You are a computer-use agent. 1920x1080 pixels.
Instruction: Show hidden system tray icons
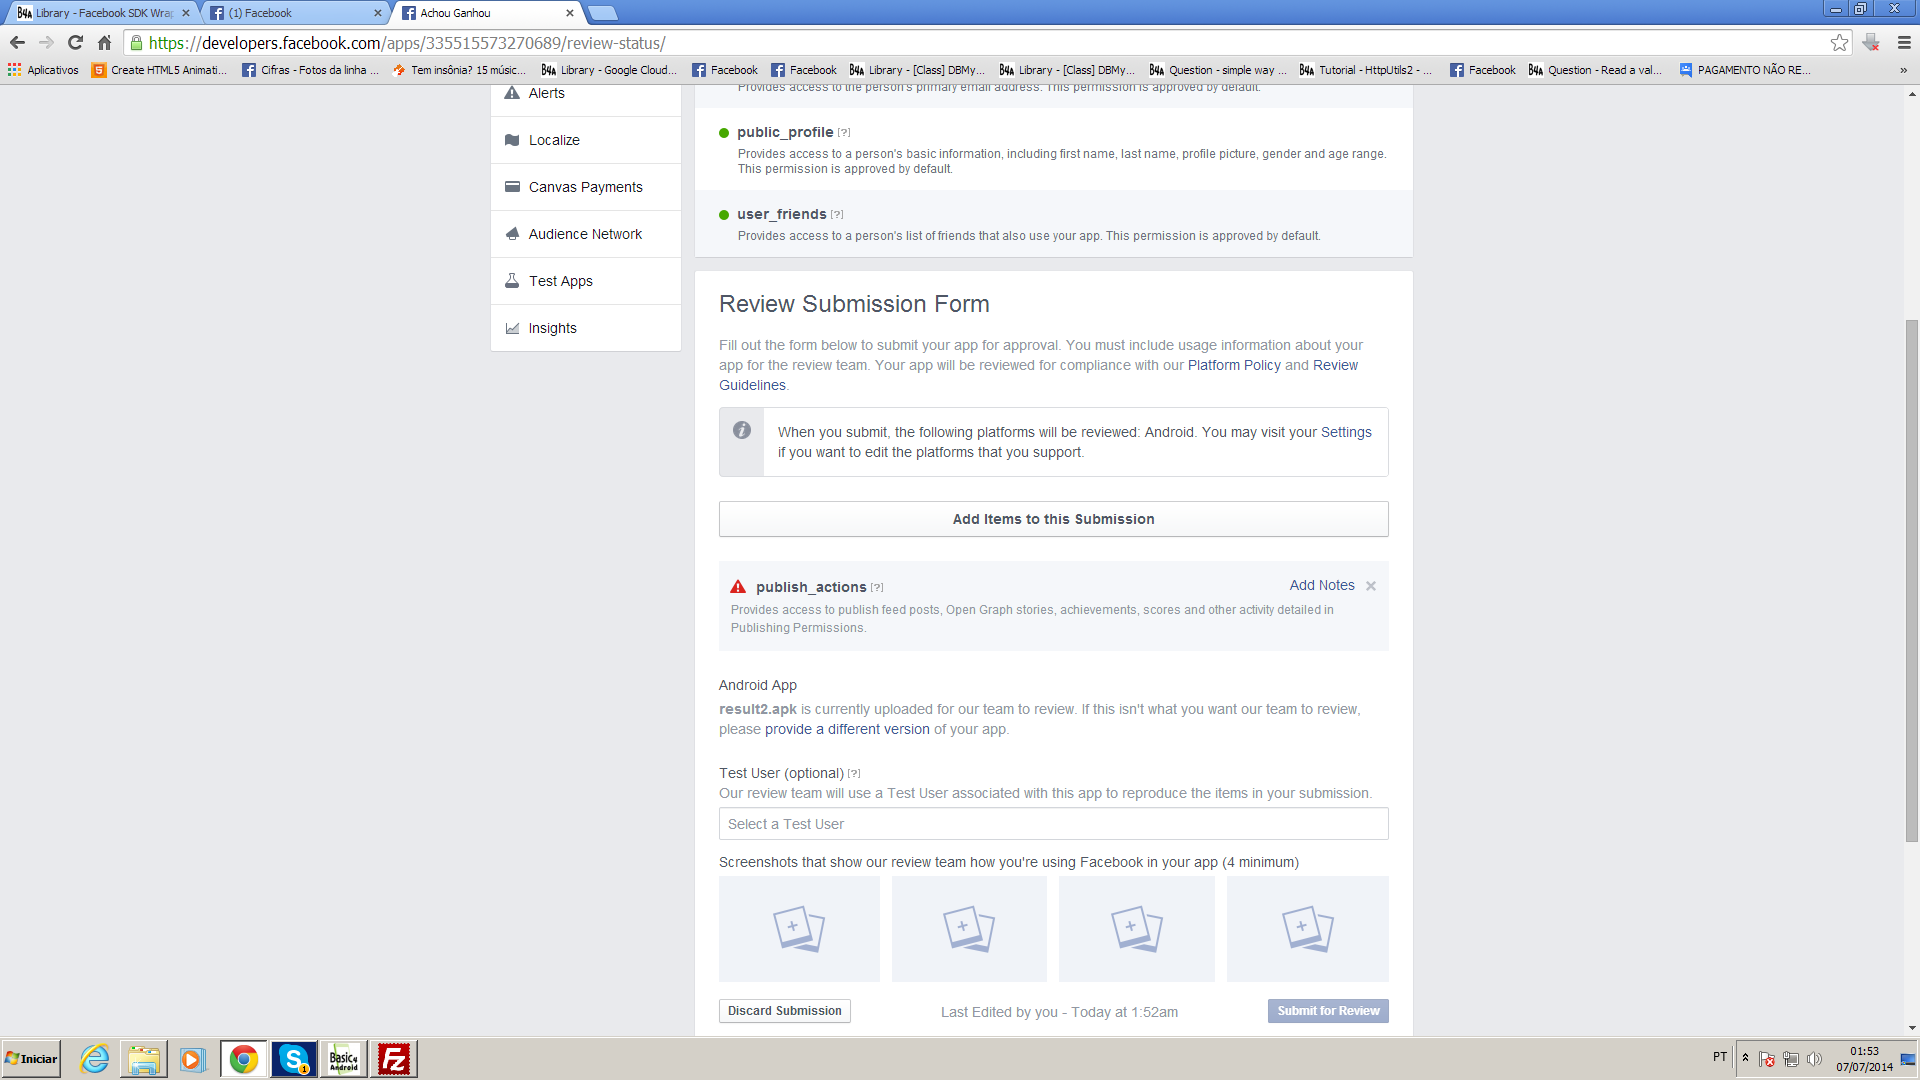[1745, 1057]
